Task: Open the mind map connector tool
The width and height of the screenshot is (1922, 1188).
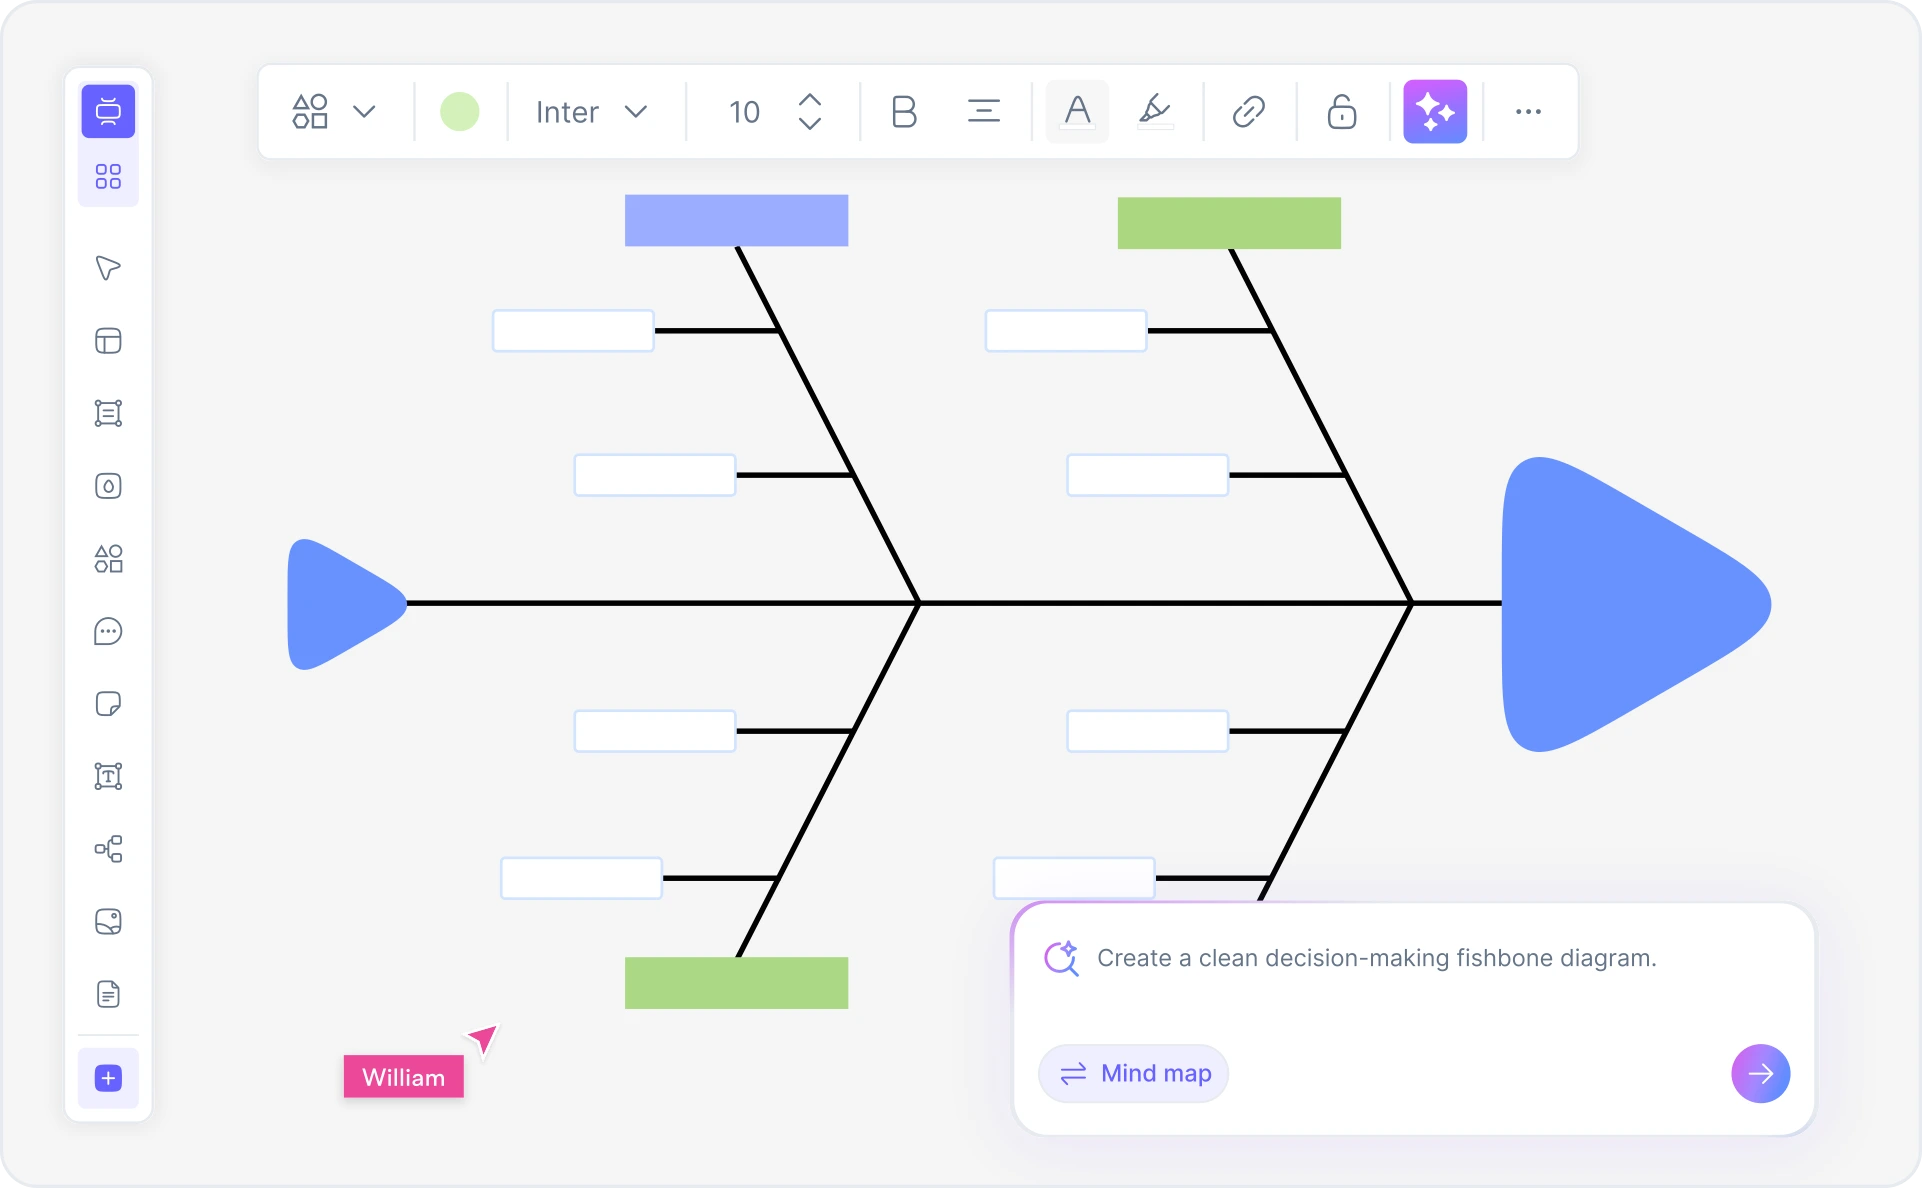Action: click(108, 849)
